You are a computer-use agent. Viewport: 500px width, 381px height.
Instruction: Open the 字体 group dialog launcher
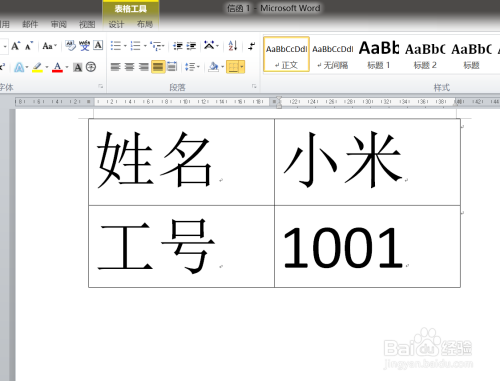click(x=101, y=87)
